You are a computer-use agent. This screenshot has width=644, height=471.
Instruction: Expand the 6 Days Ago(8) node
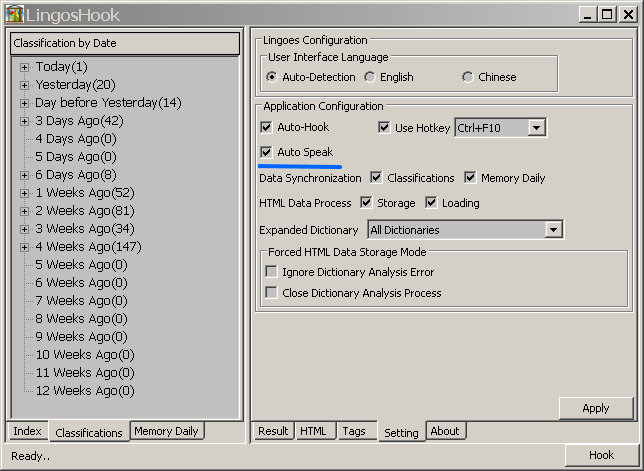24,175
